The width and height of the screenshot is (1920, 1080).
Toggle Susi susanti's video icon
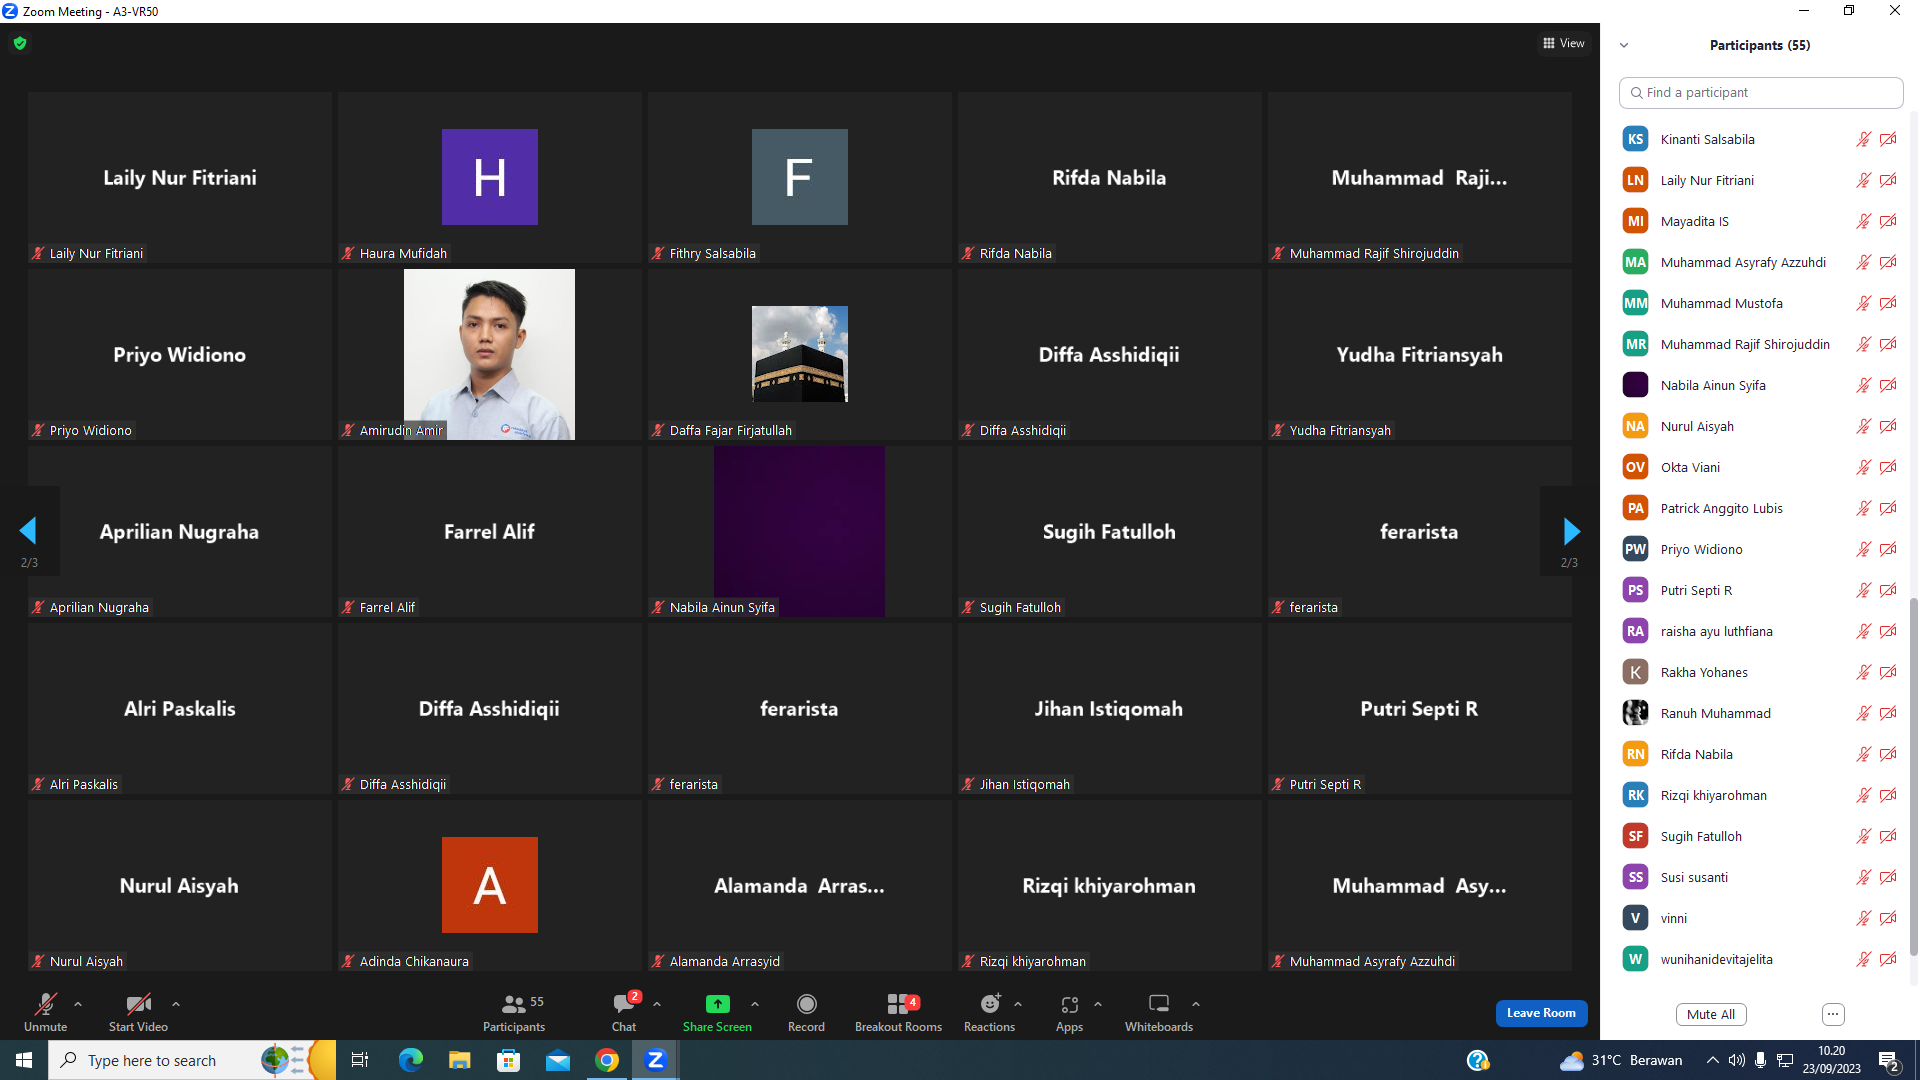pos(1888,877)
